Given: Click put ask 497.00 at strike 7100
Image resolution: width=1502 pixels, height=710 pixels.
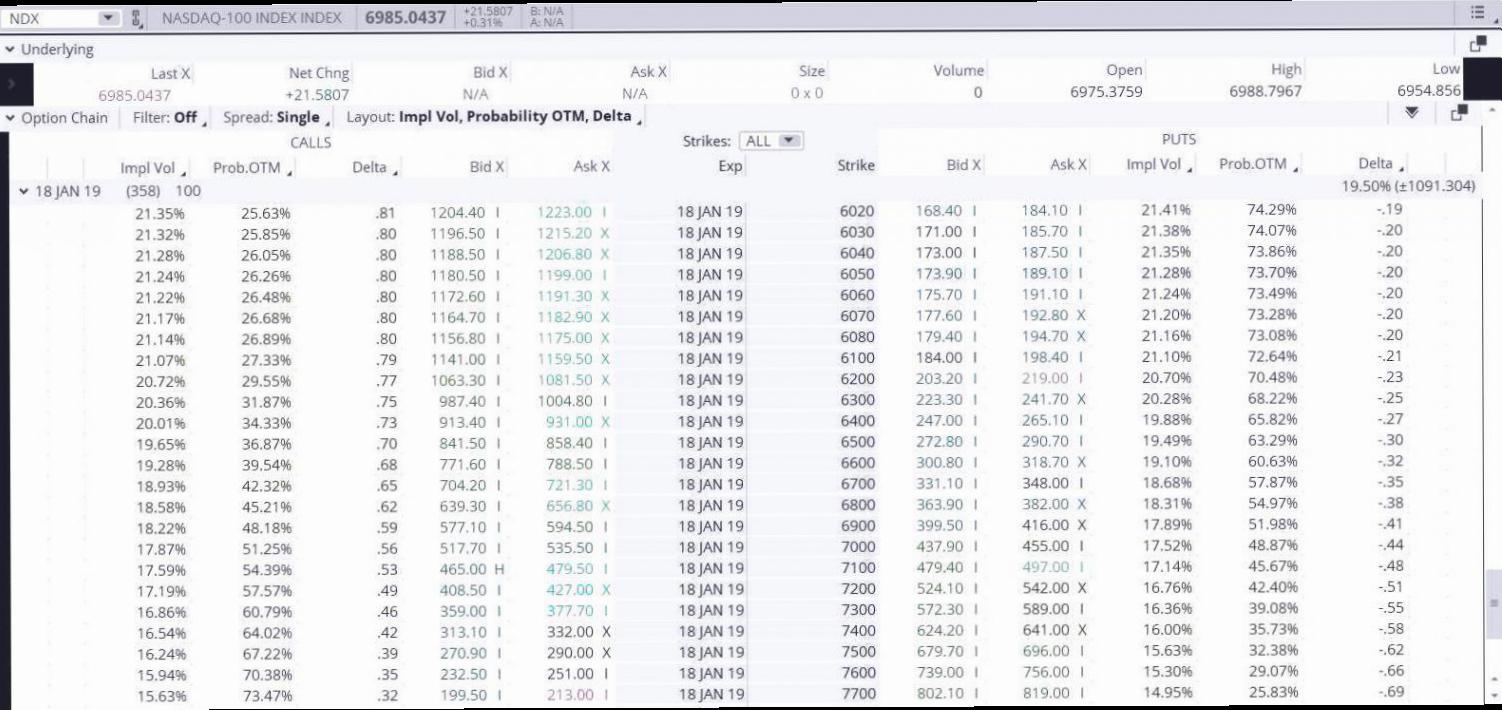Looking at the screenshot, I should 1045,567.
